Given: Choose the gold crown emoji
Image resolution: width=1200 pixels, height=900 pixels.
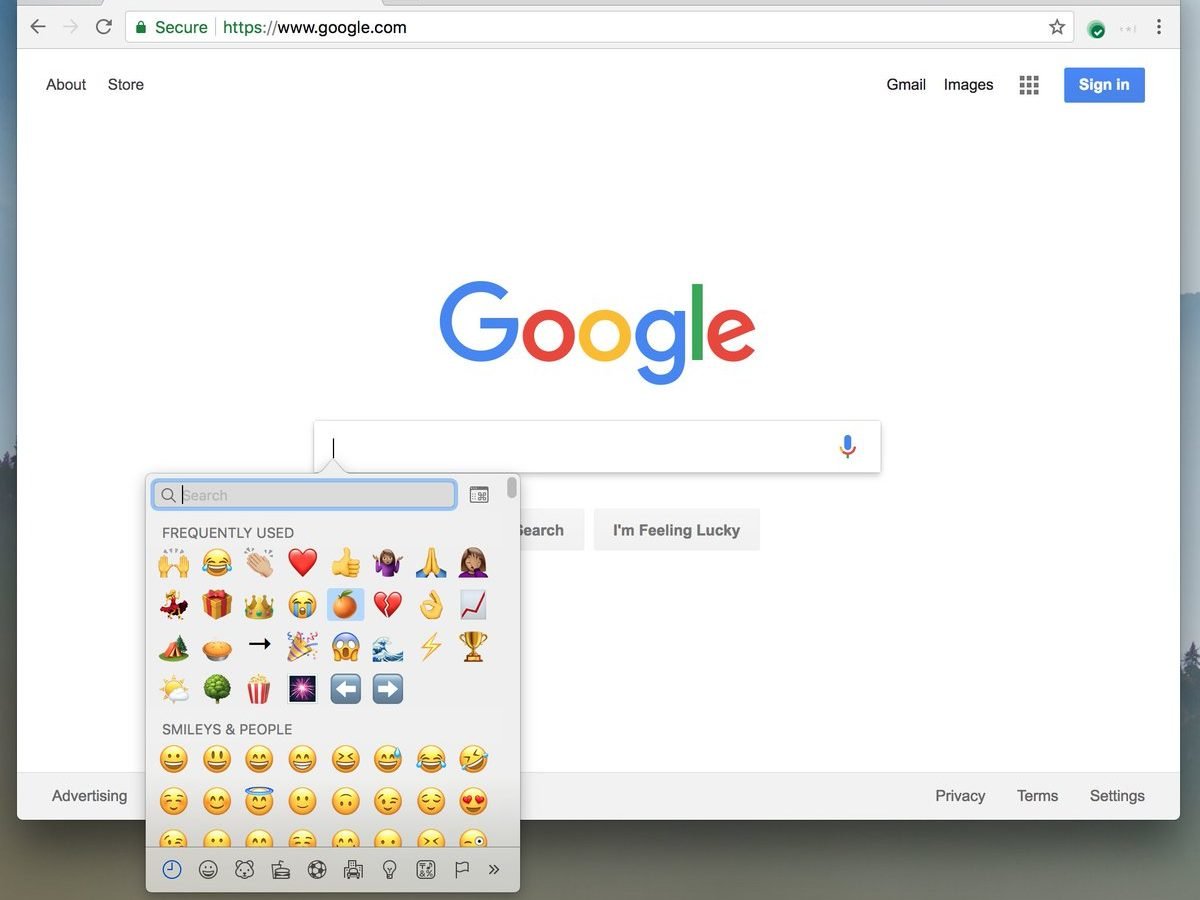Looking at the screenshot, I should coord(259,605).
